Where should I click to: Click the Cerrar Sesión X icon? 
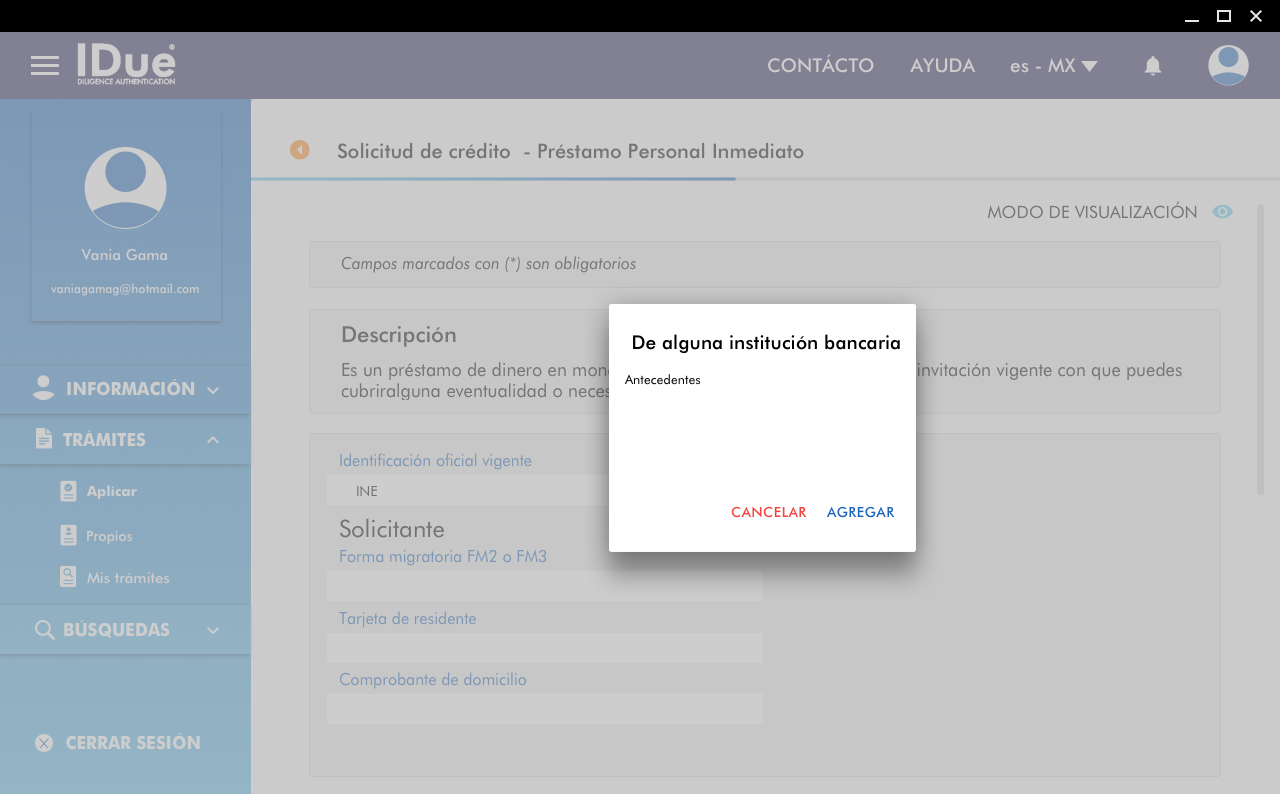(44, 743)
